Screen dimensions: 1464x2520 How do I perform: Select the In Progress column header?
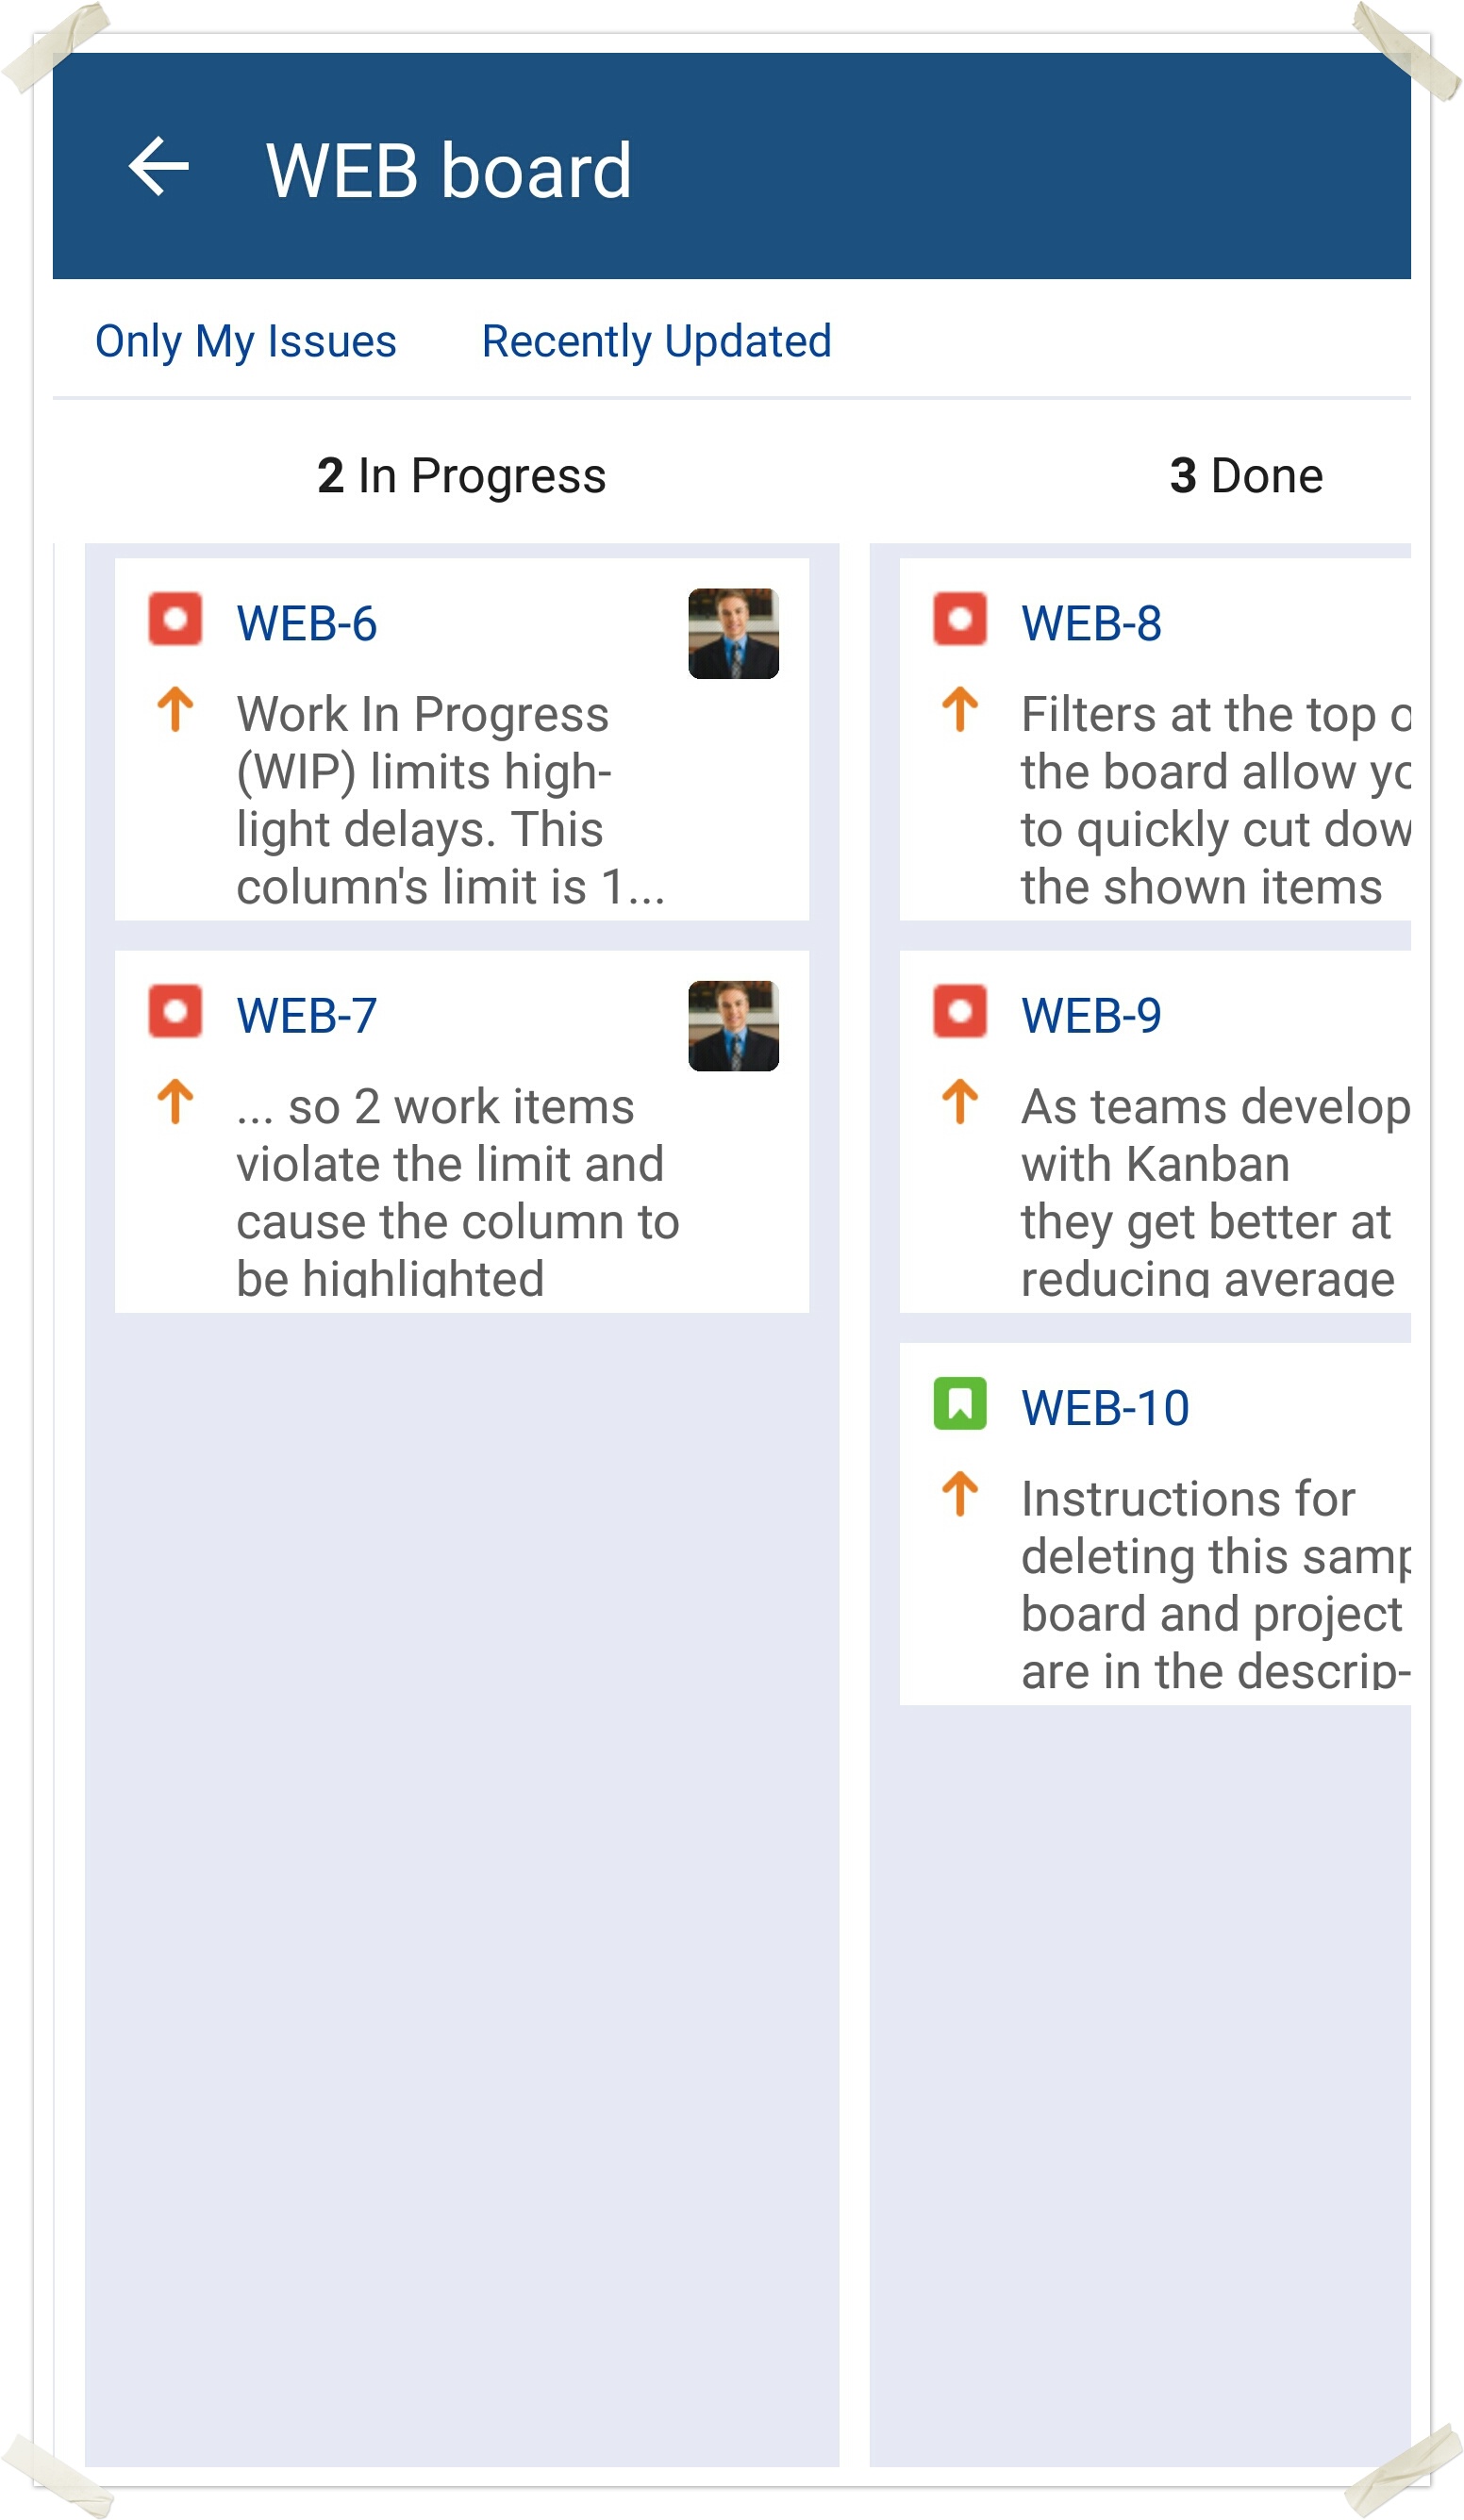[x=461, y=476]
